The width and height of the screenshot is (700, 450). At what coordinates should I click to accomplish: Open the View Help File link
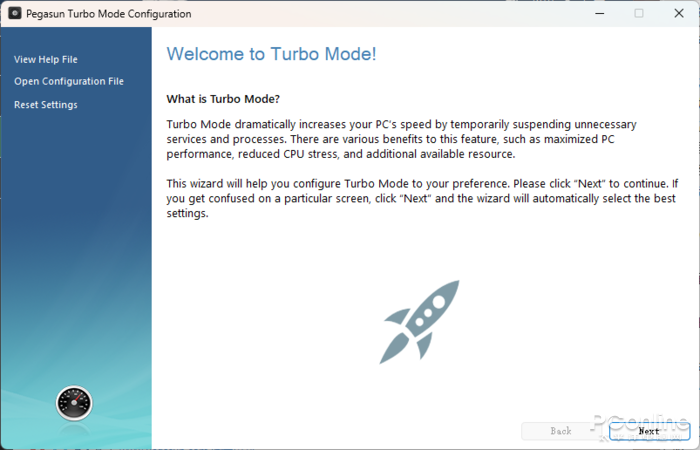(46, 59)
